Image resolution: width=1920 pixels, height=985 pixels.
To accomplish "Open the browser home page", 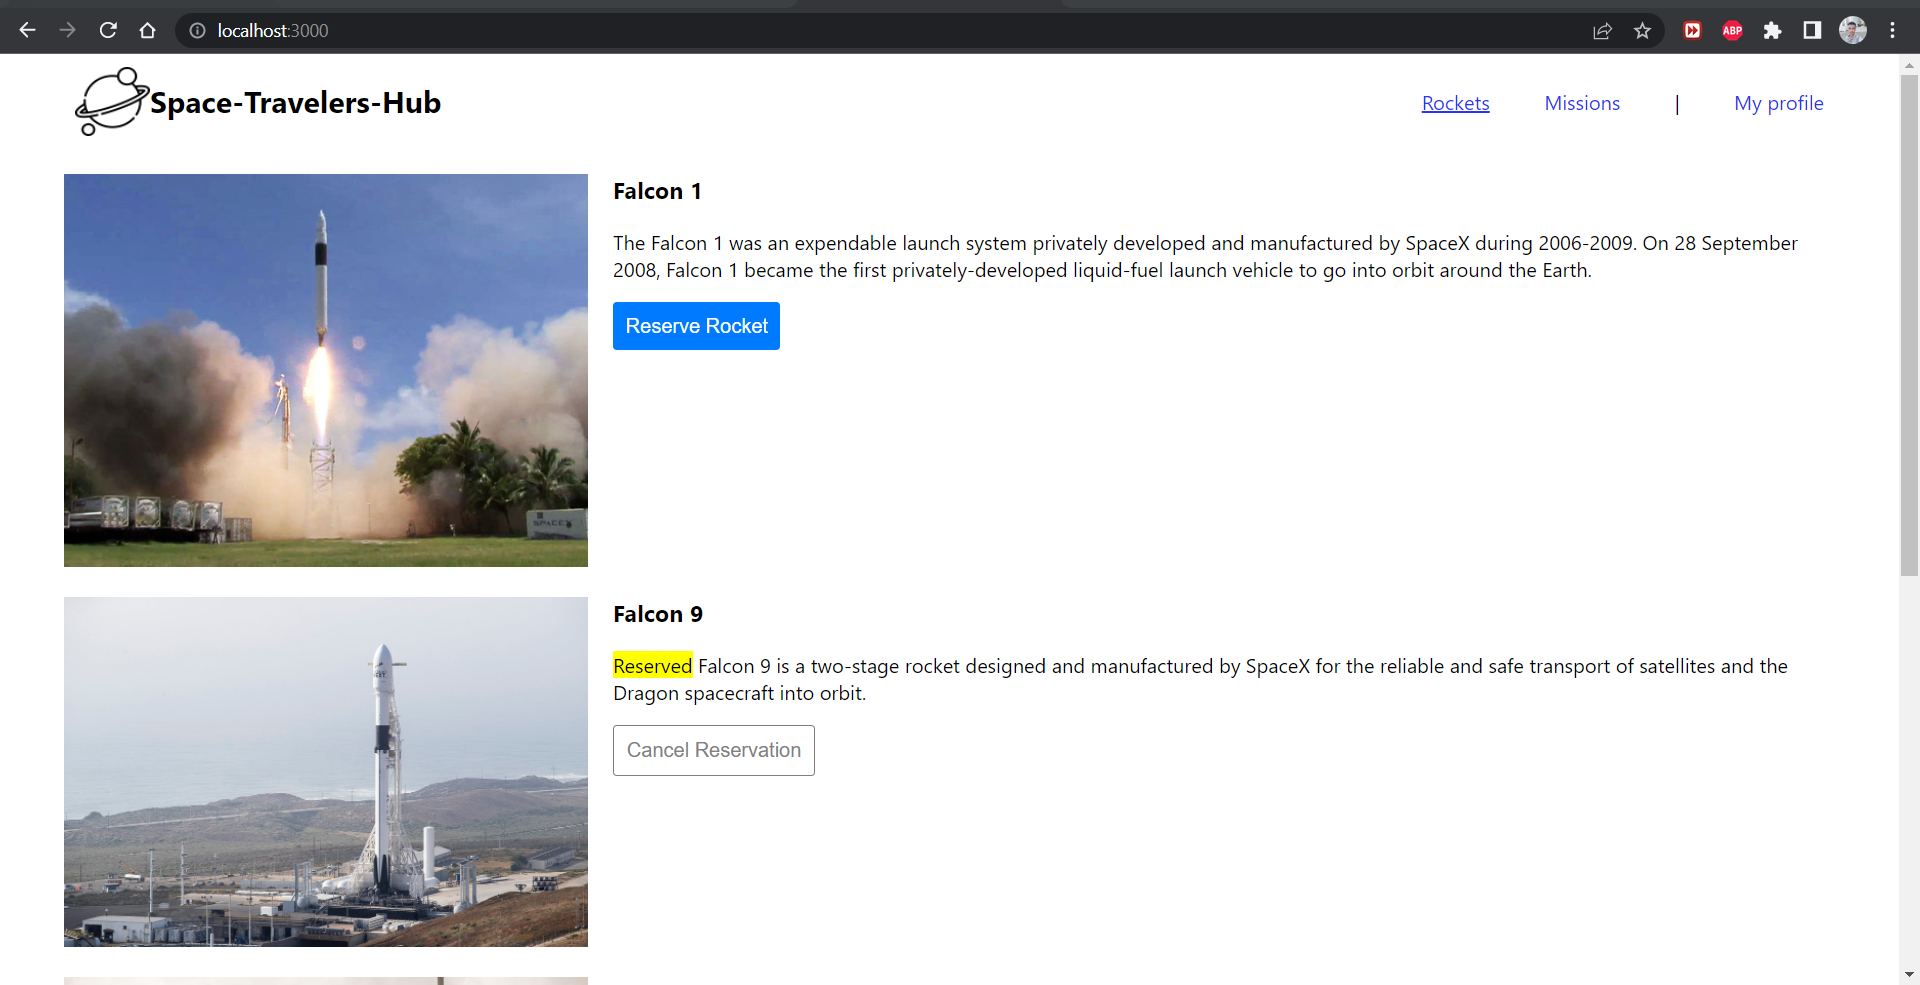I will (148, 30).
